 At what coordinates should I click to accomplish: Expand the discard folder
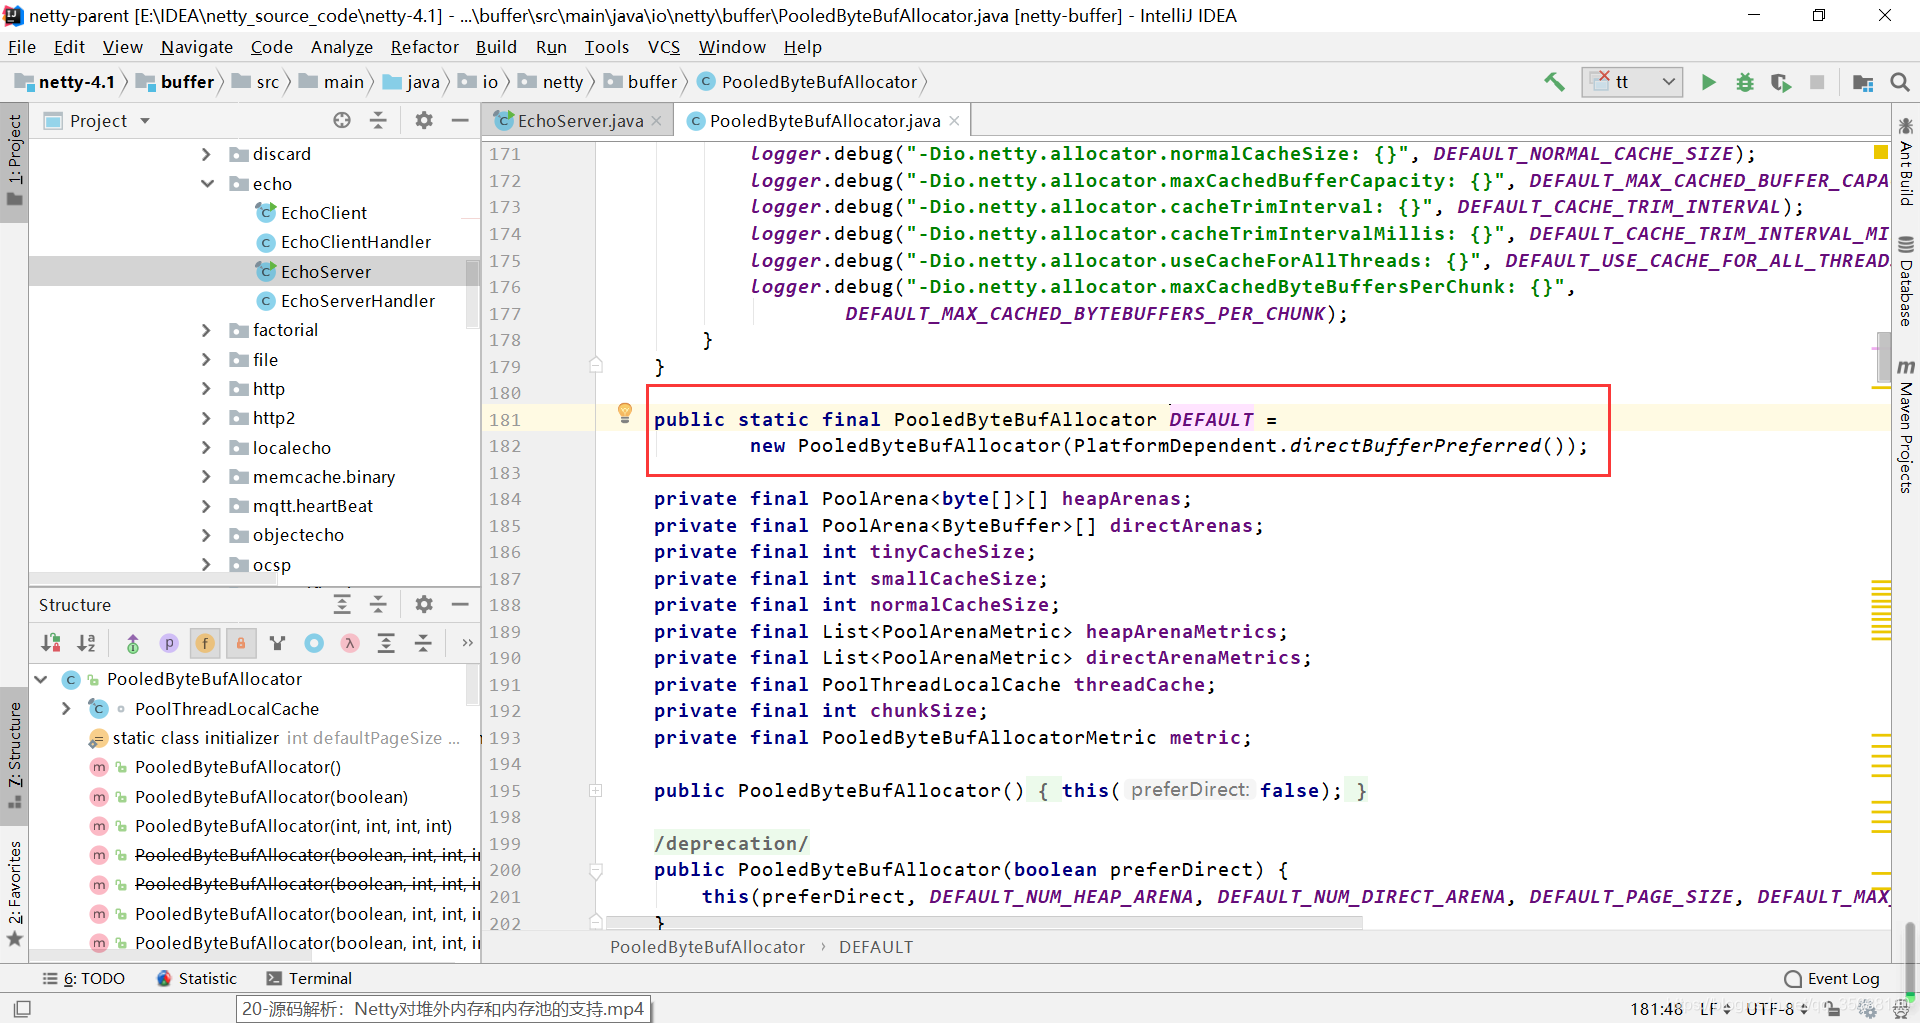click(206, 154)
